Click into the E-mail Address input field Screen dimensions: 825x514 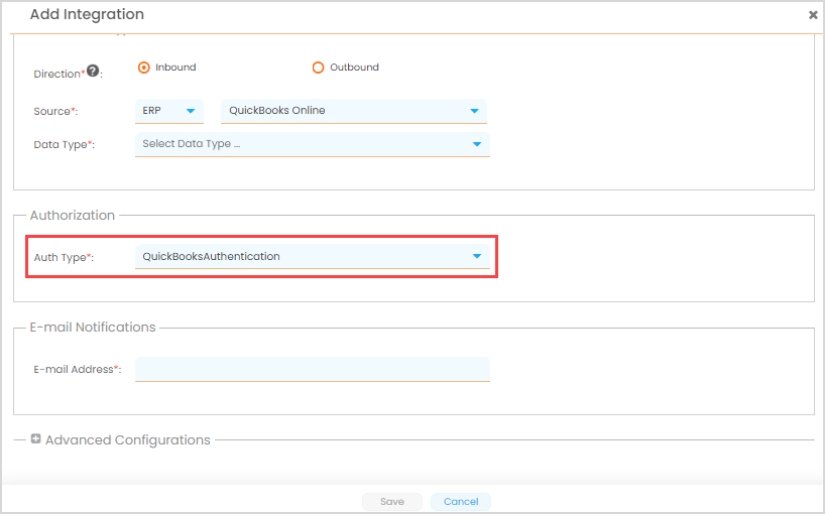point(312,369)
